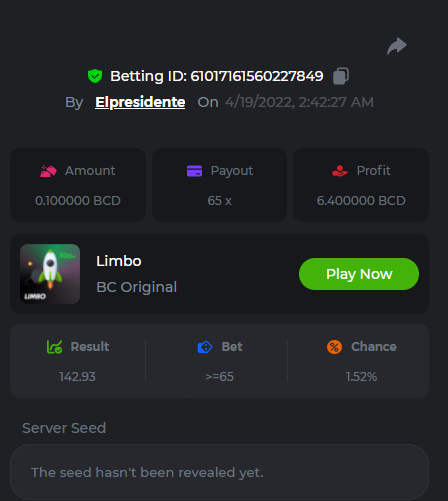
Task: Copy the Betting ID with the copy icon
Action: tap(341, 76)
